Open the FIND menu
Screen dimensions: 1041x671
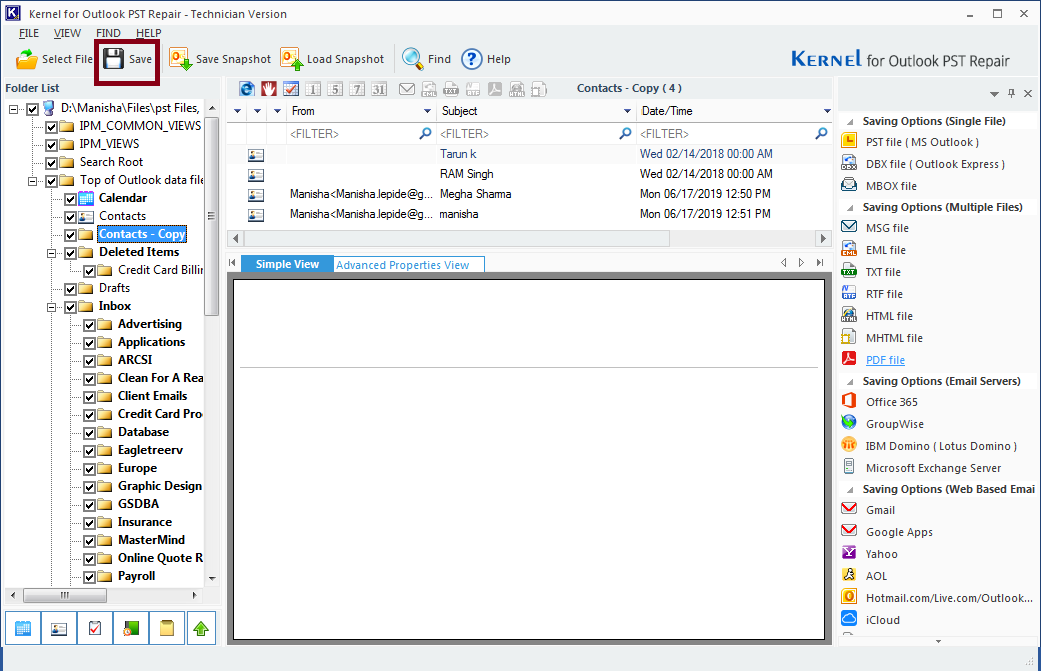[x=108, y=33]
